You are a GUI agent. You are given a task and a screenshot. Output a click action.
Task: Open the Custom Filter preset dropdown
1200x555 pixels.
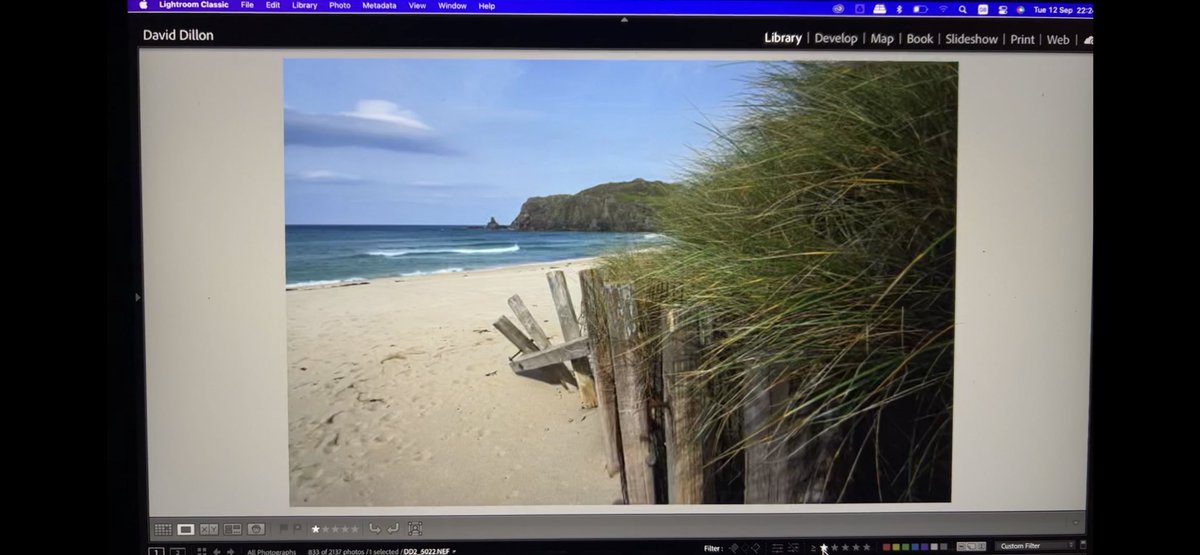click(1035, 547)
